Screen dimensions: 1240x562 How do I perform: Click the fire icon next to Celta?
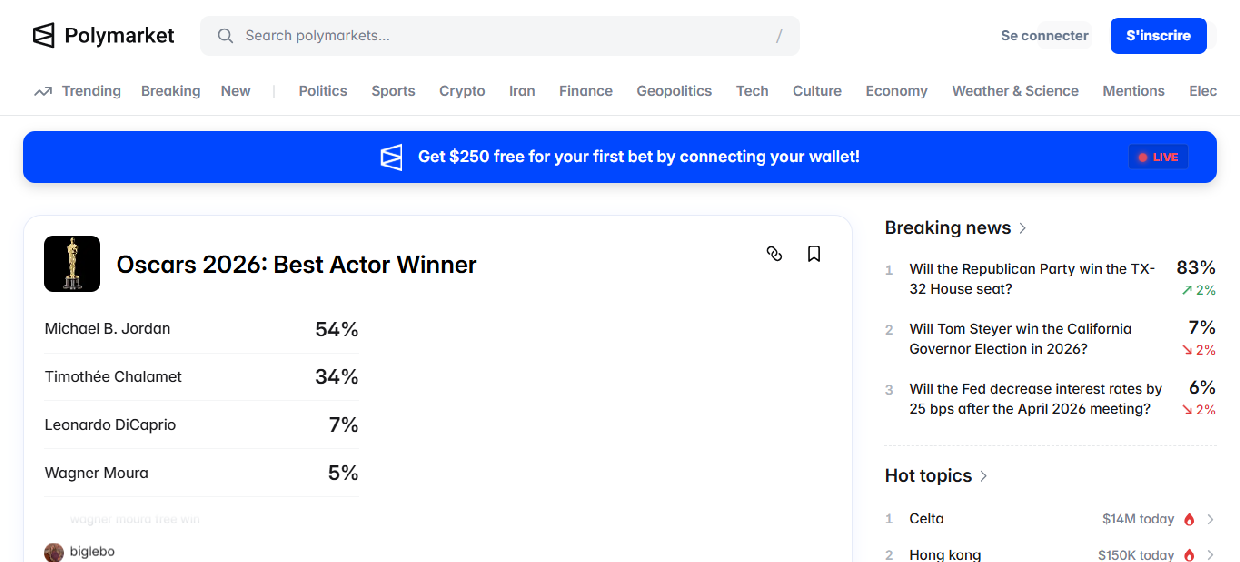point(1189,519)
